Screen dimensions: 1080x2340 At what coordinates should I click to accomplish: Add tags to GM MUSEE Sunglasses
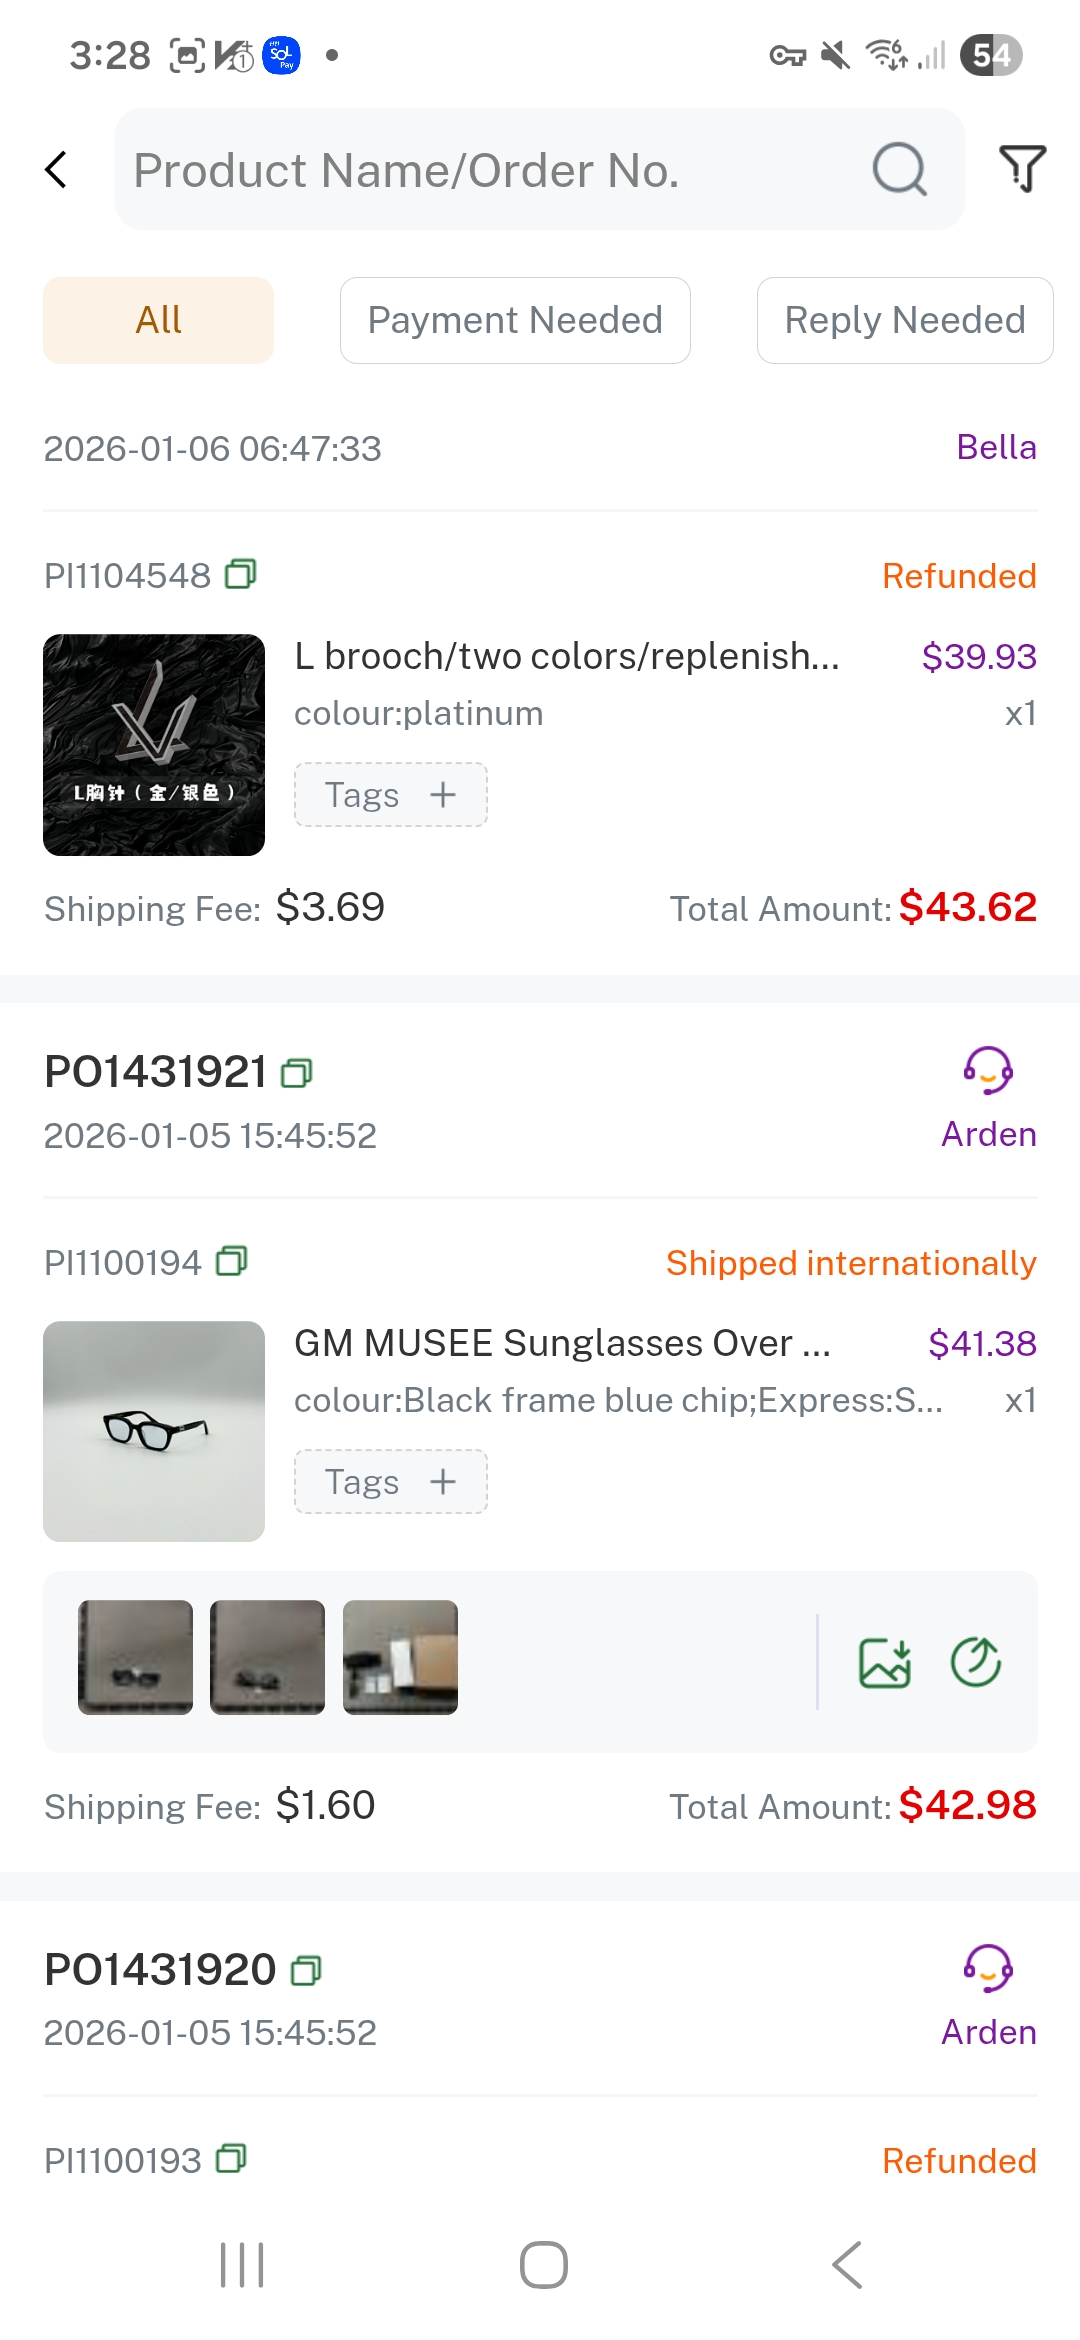coord(390,1482)
